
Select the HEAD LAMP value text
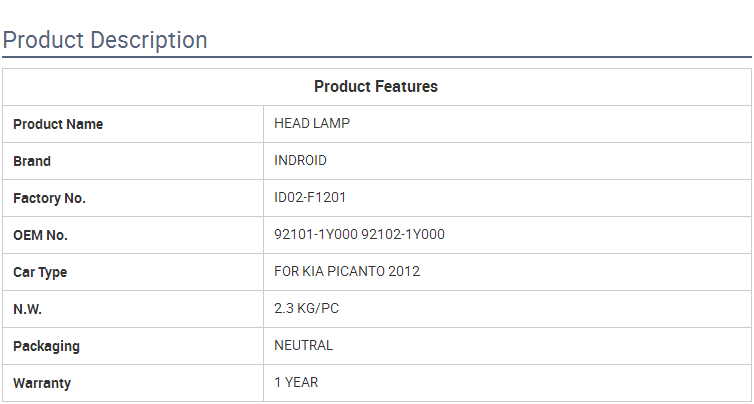point(312,124)
